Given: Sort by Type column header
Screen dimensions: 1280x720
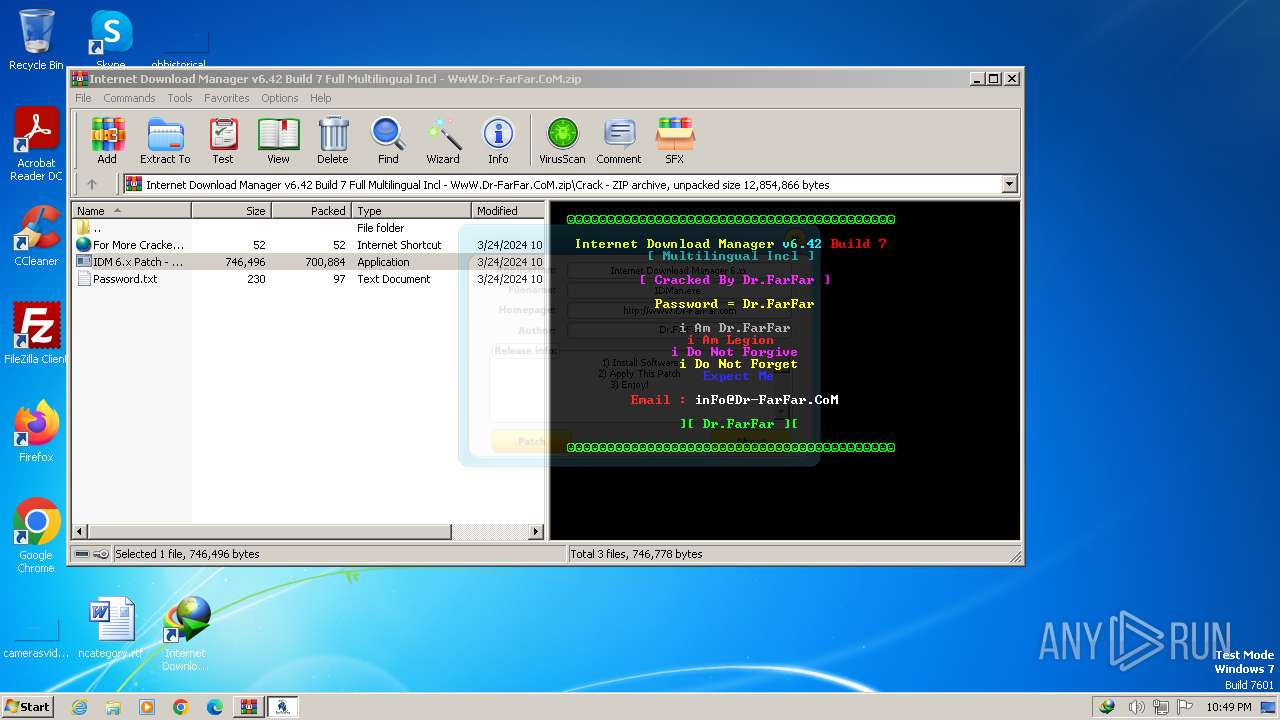Looking at the screenshot, I should point(411,210).
